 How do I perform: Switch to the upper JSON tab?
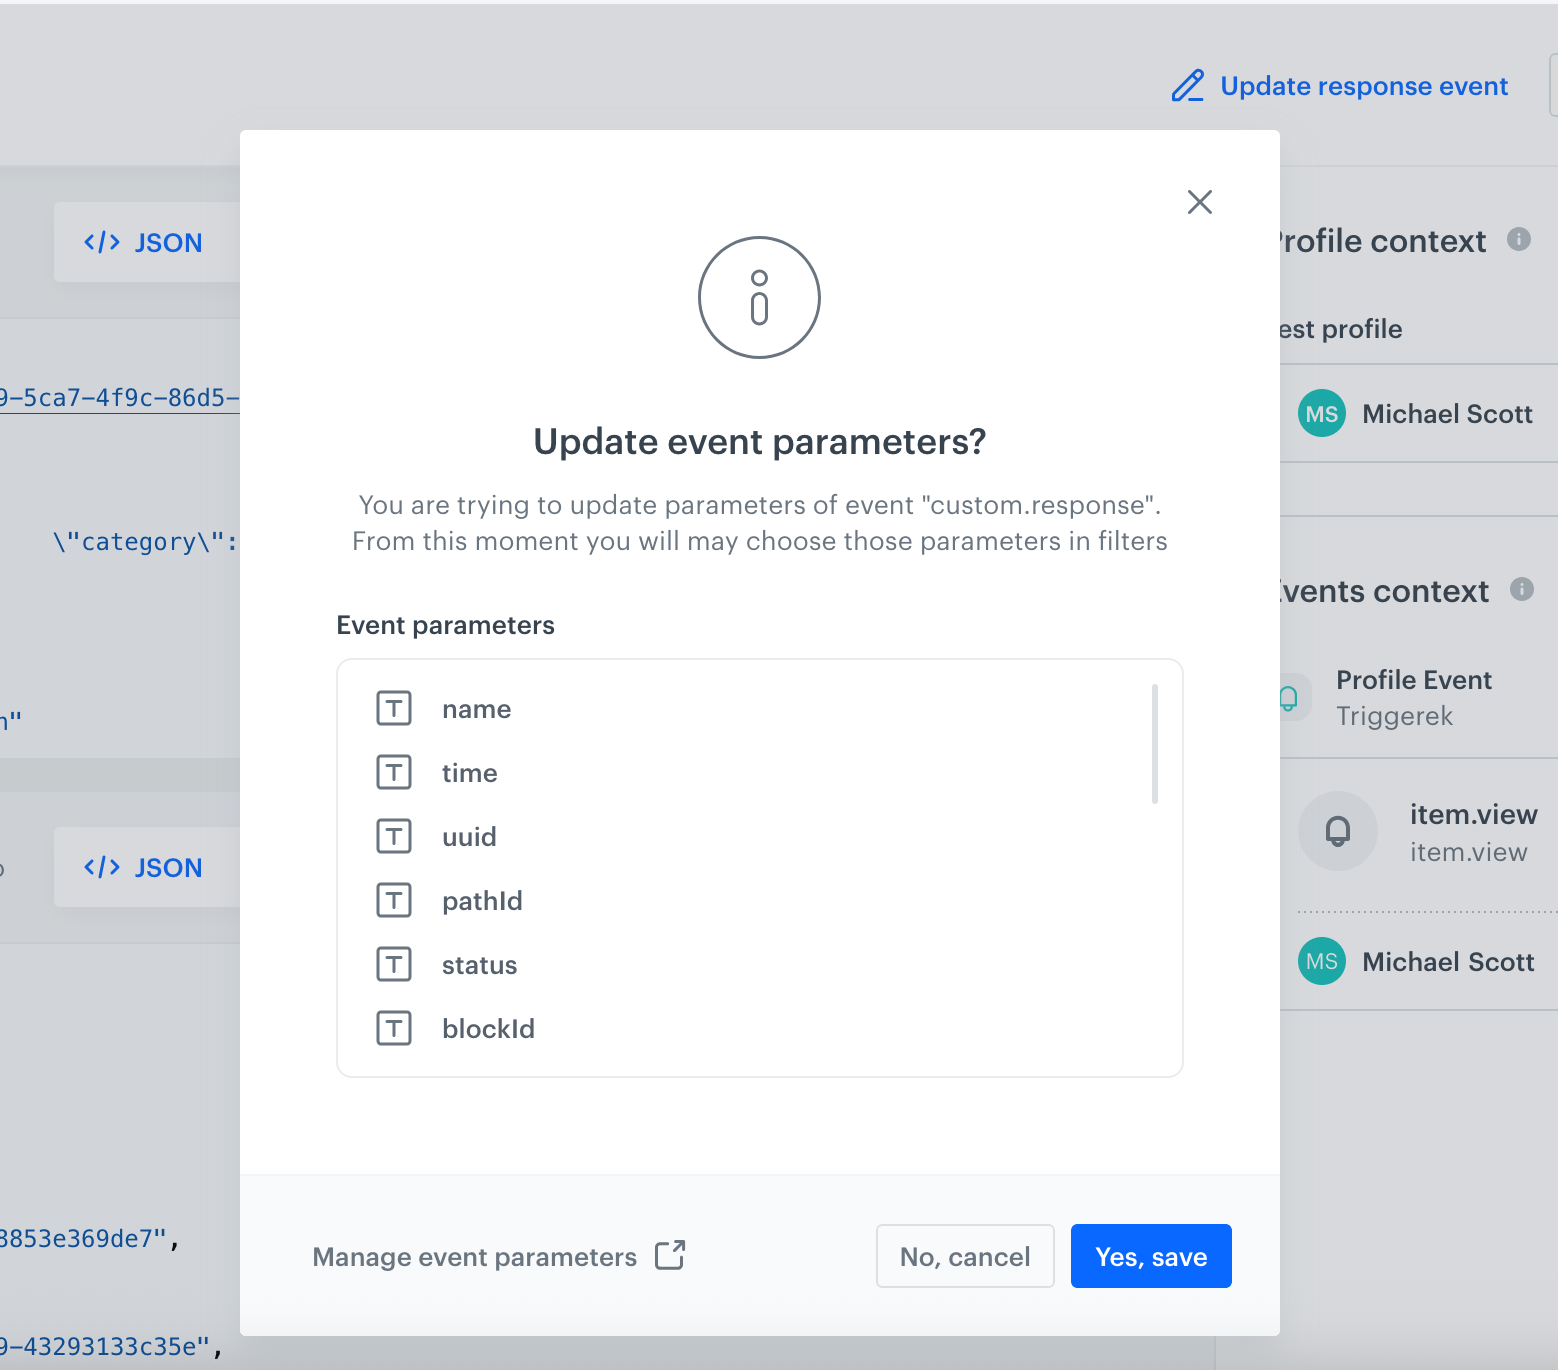(x=144, y=243)
